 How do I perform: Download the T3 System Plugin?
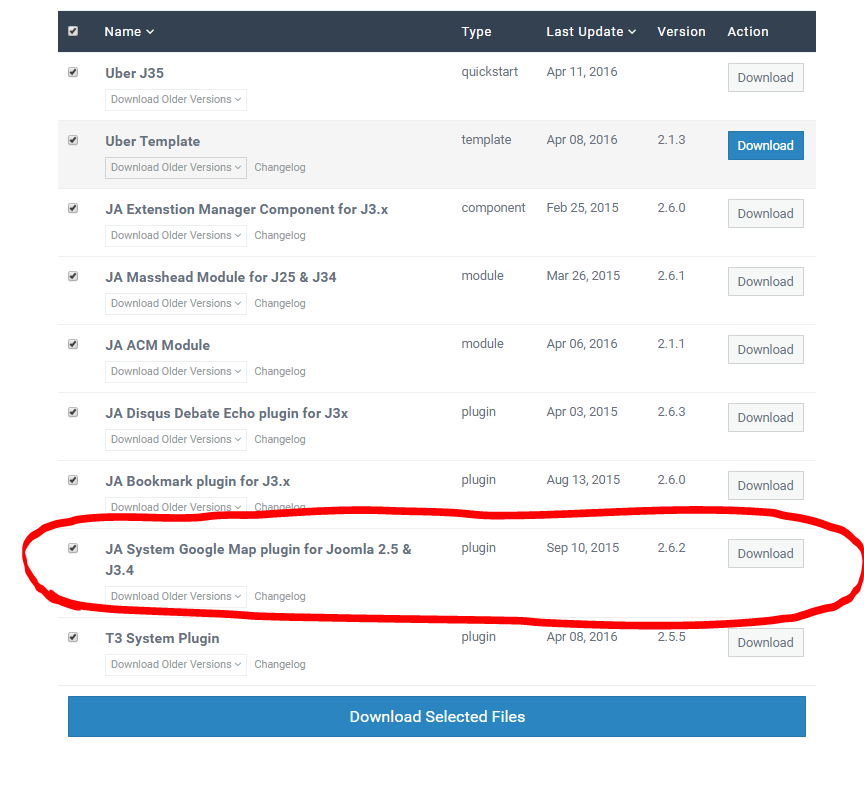[765, 642]
